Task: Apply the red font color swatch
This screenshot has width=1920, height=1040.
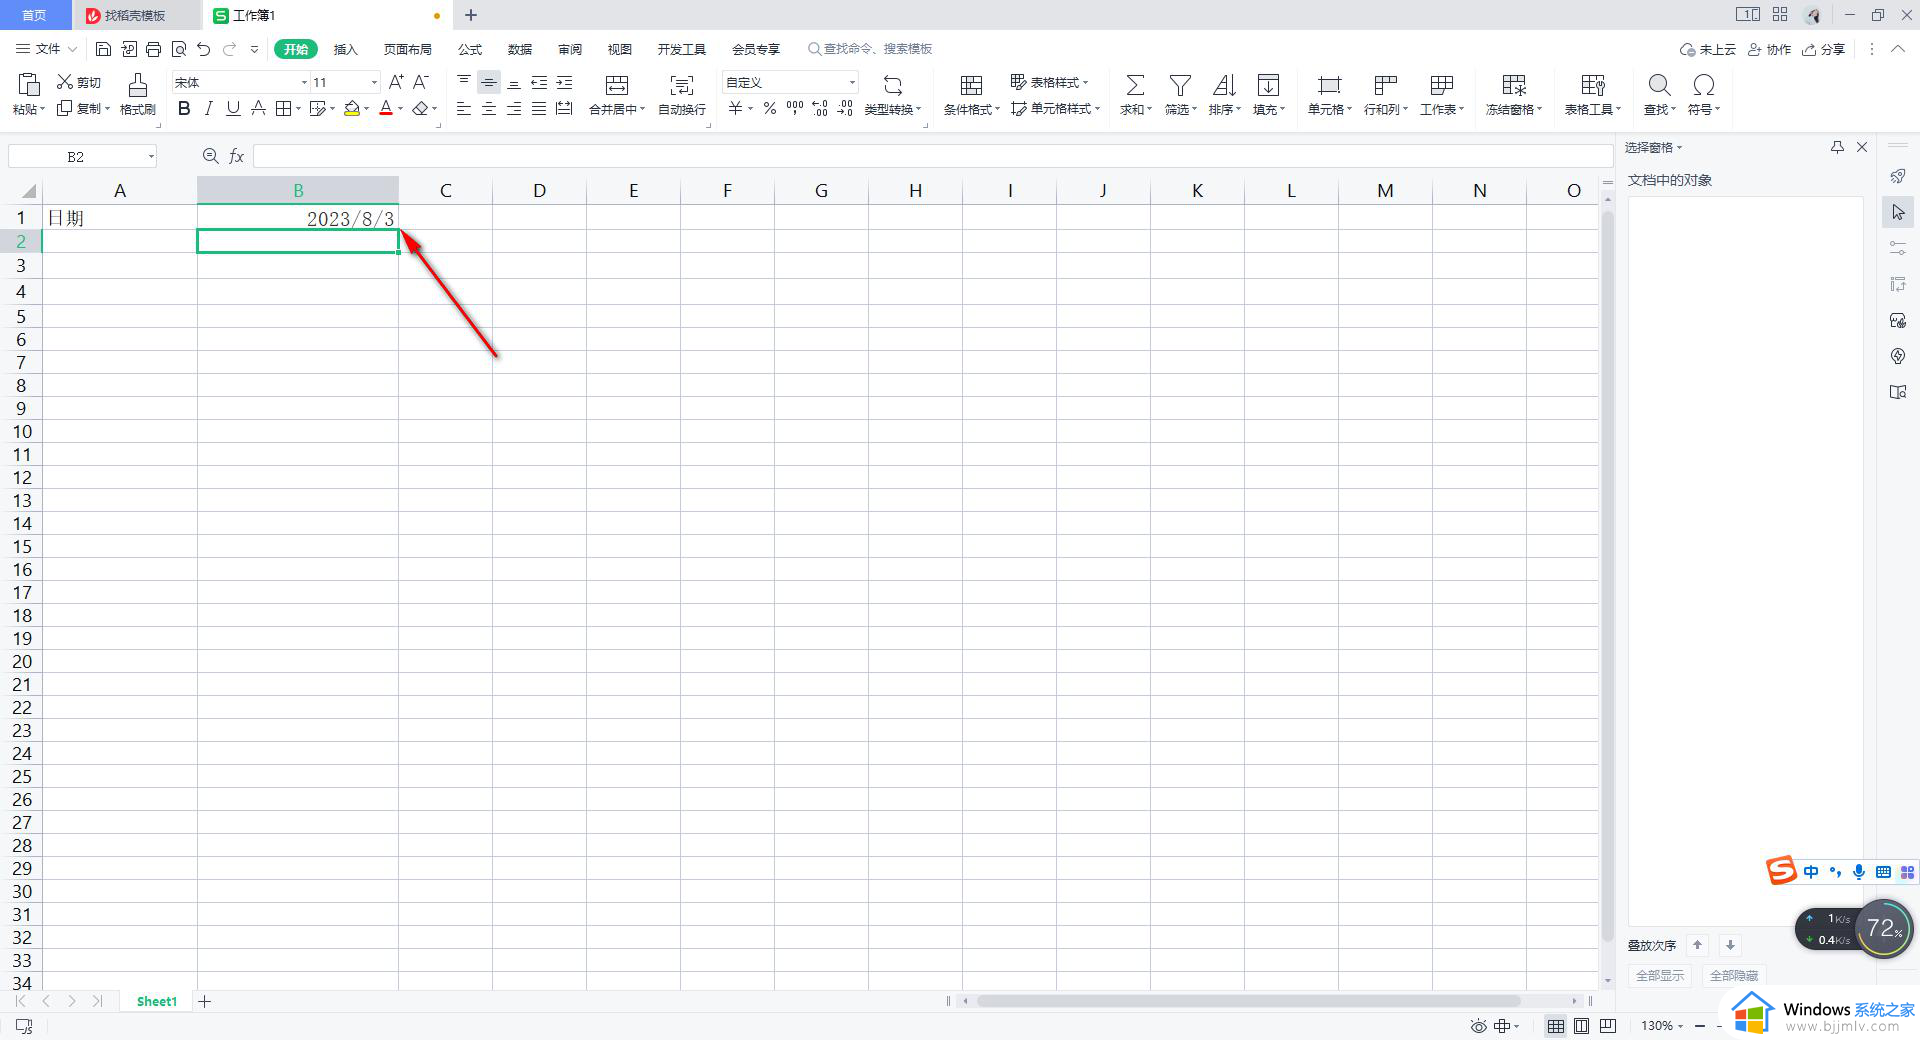Action: [386, 108]
